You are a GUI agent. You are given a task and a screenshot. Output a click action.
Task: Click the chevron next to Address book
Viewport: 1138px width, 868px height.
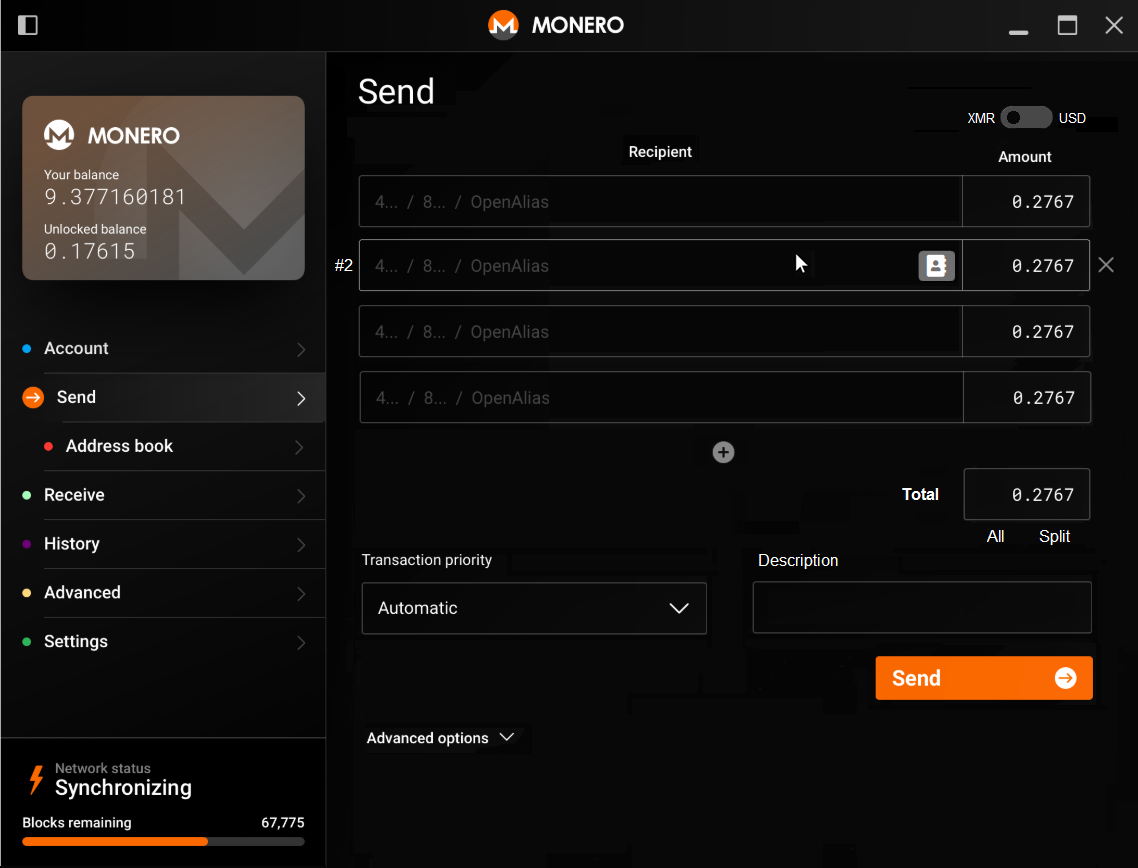[x=299, y=447]
